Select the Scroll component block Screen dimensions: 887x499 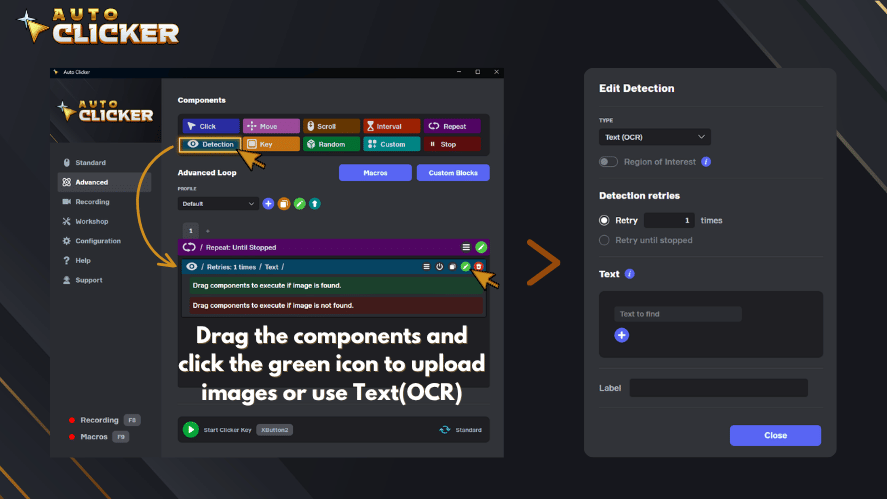[x=331, y=126]
